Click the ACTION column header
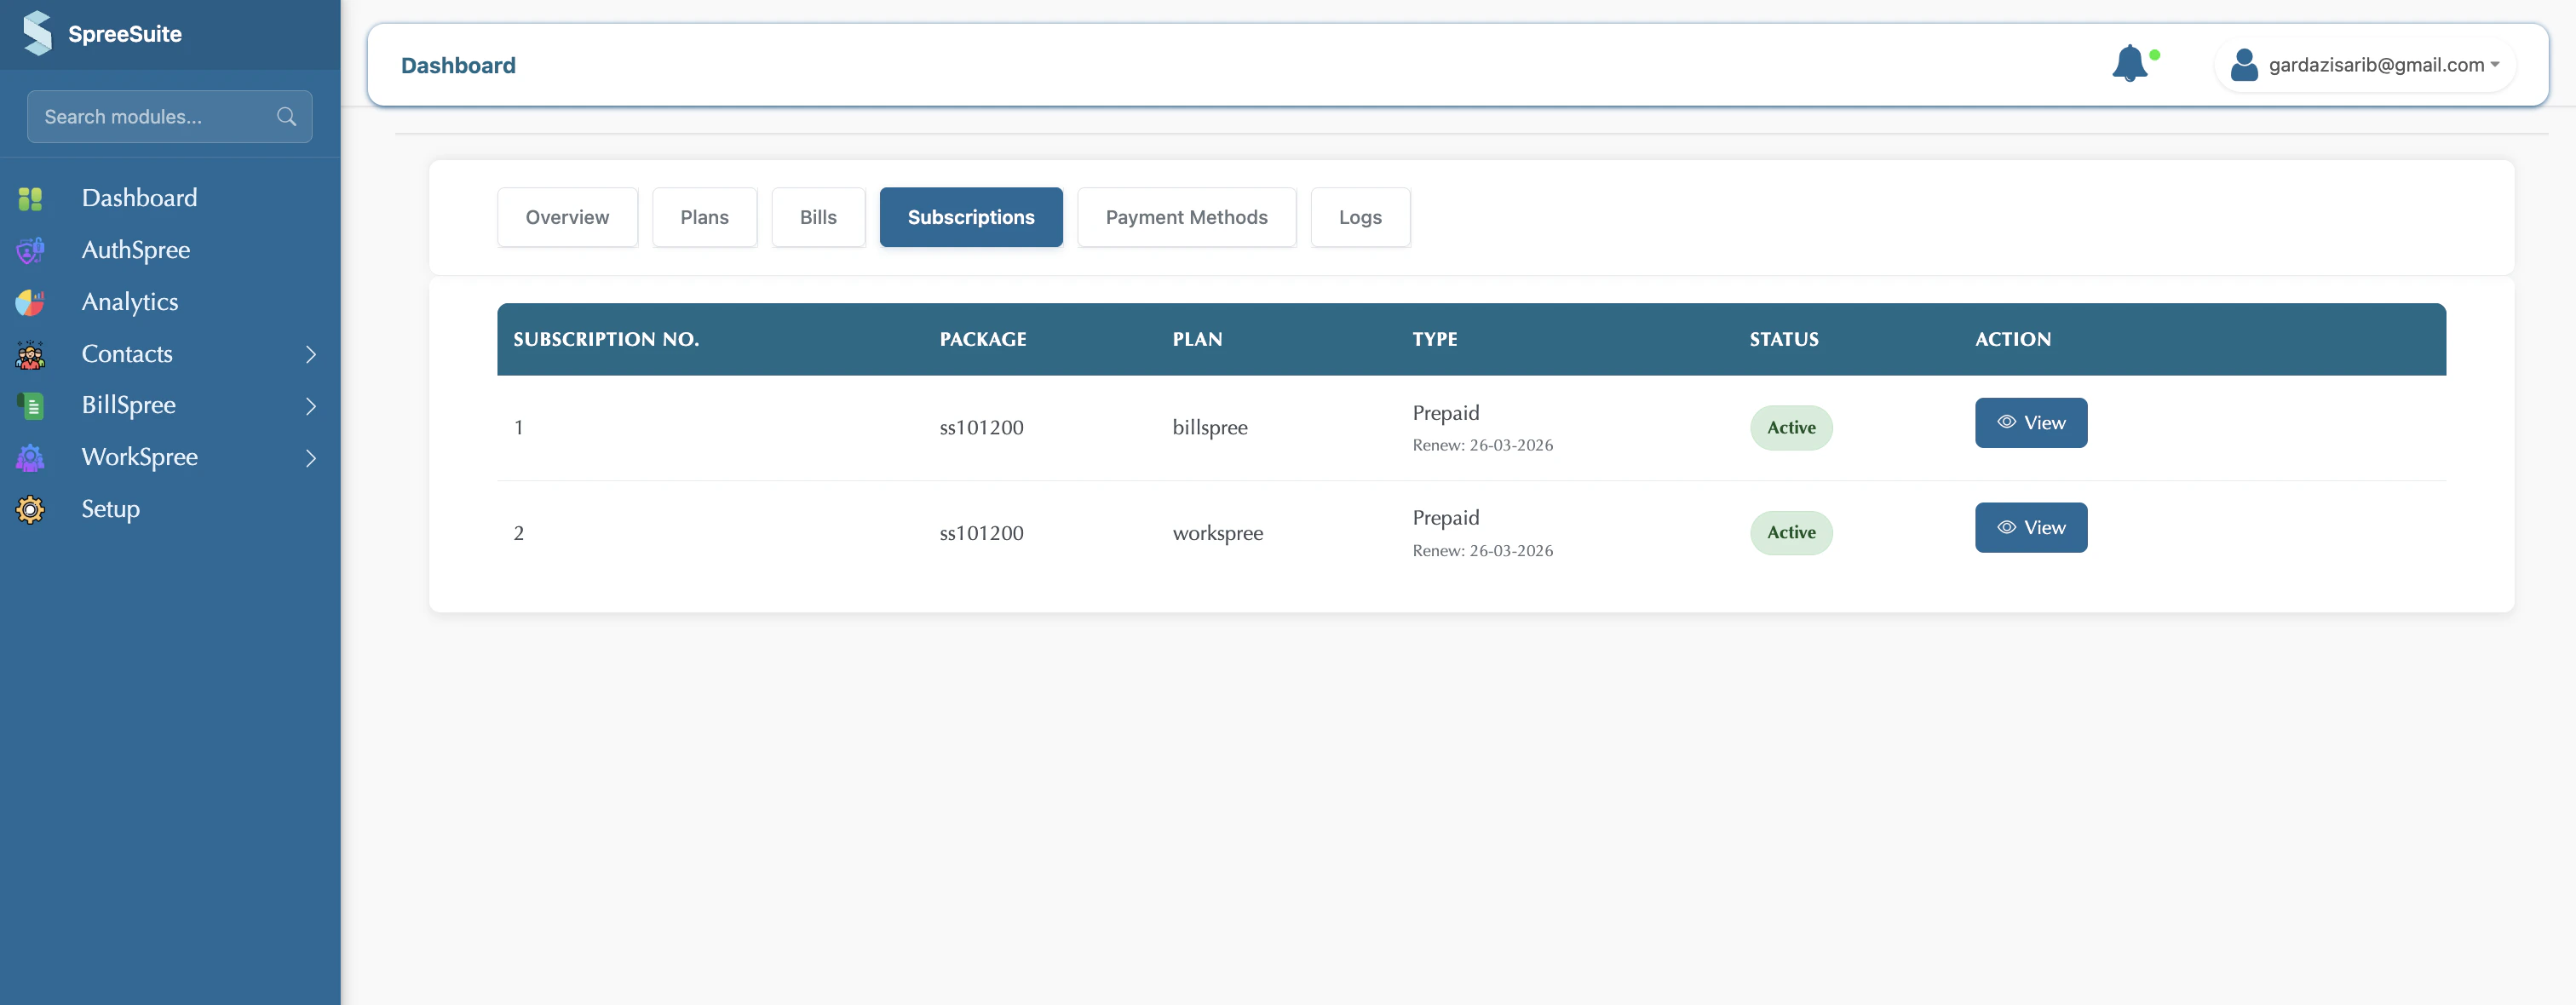Image resolution: width=2576 pixels, height=1005 pixels. [2012, 339]
